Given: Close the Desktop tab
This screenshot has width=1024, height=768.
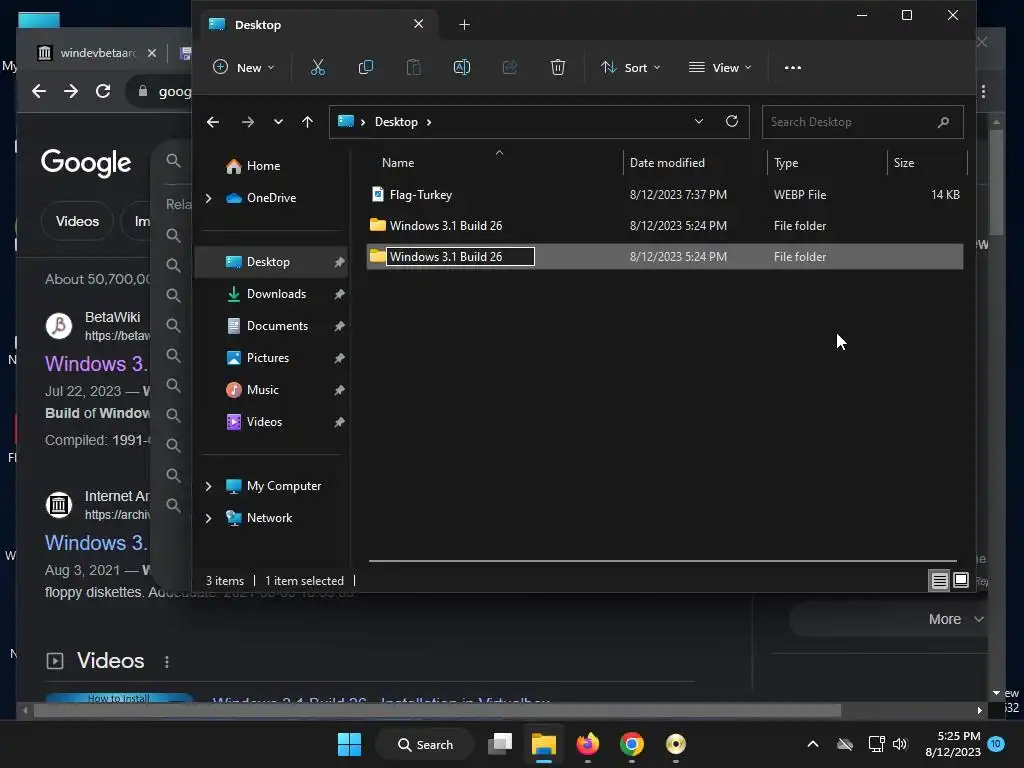Looking at the screenshot, I should point(419,24).
